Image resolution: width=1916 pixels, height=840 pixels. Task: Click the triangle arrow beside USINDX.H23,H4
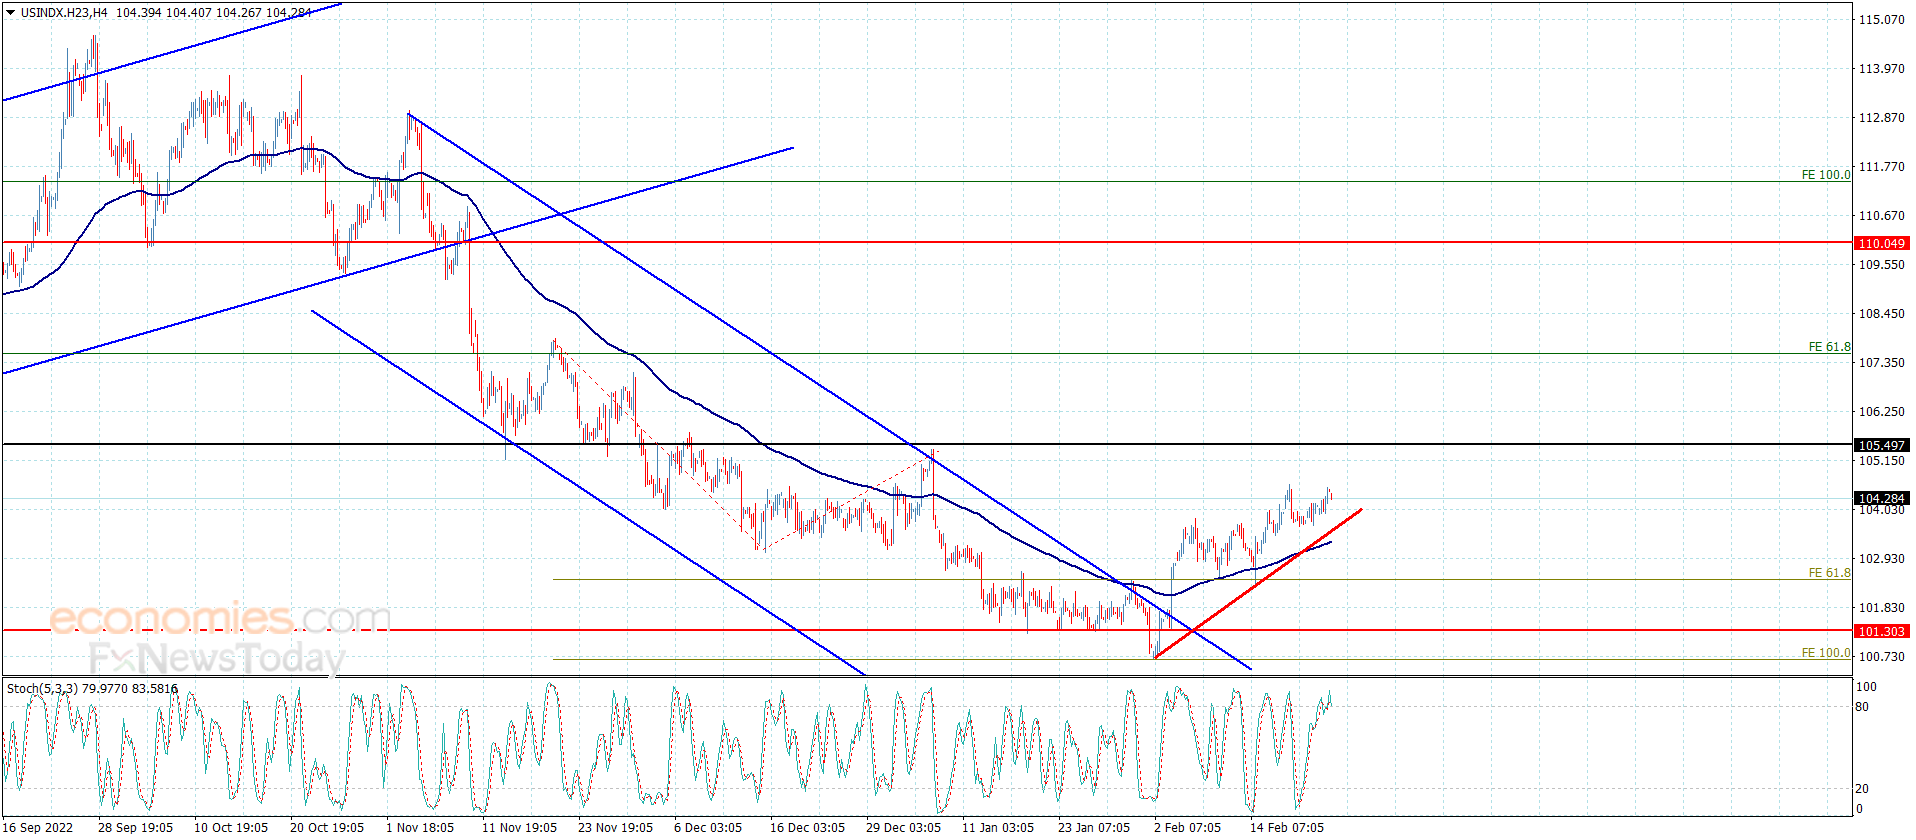11,13
